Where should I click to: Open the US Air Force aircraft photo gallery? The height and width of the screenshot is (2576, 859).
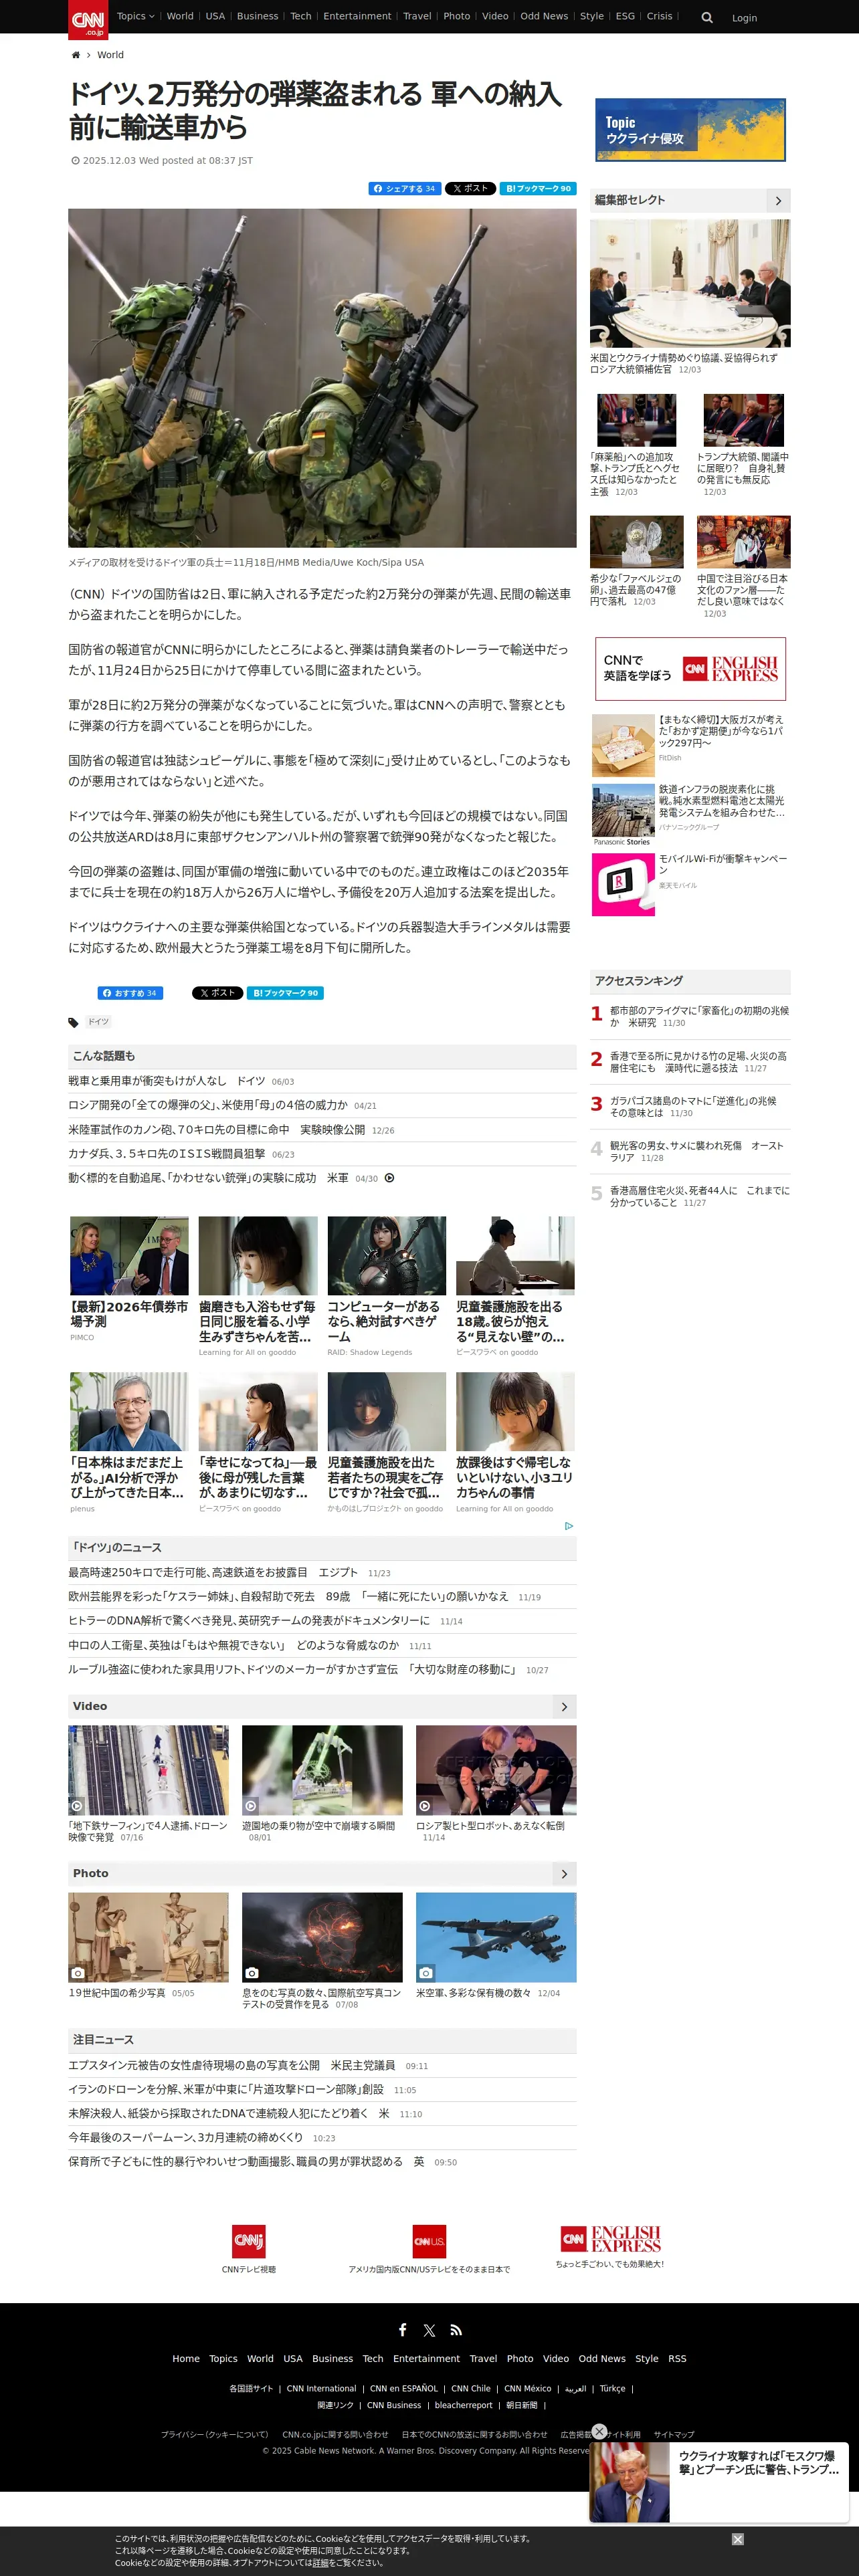pyautogui.click(x=496, y=1937)
